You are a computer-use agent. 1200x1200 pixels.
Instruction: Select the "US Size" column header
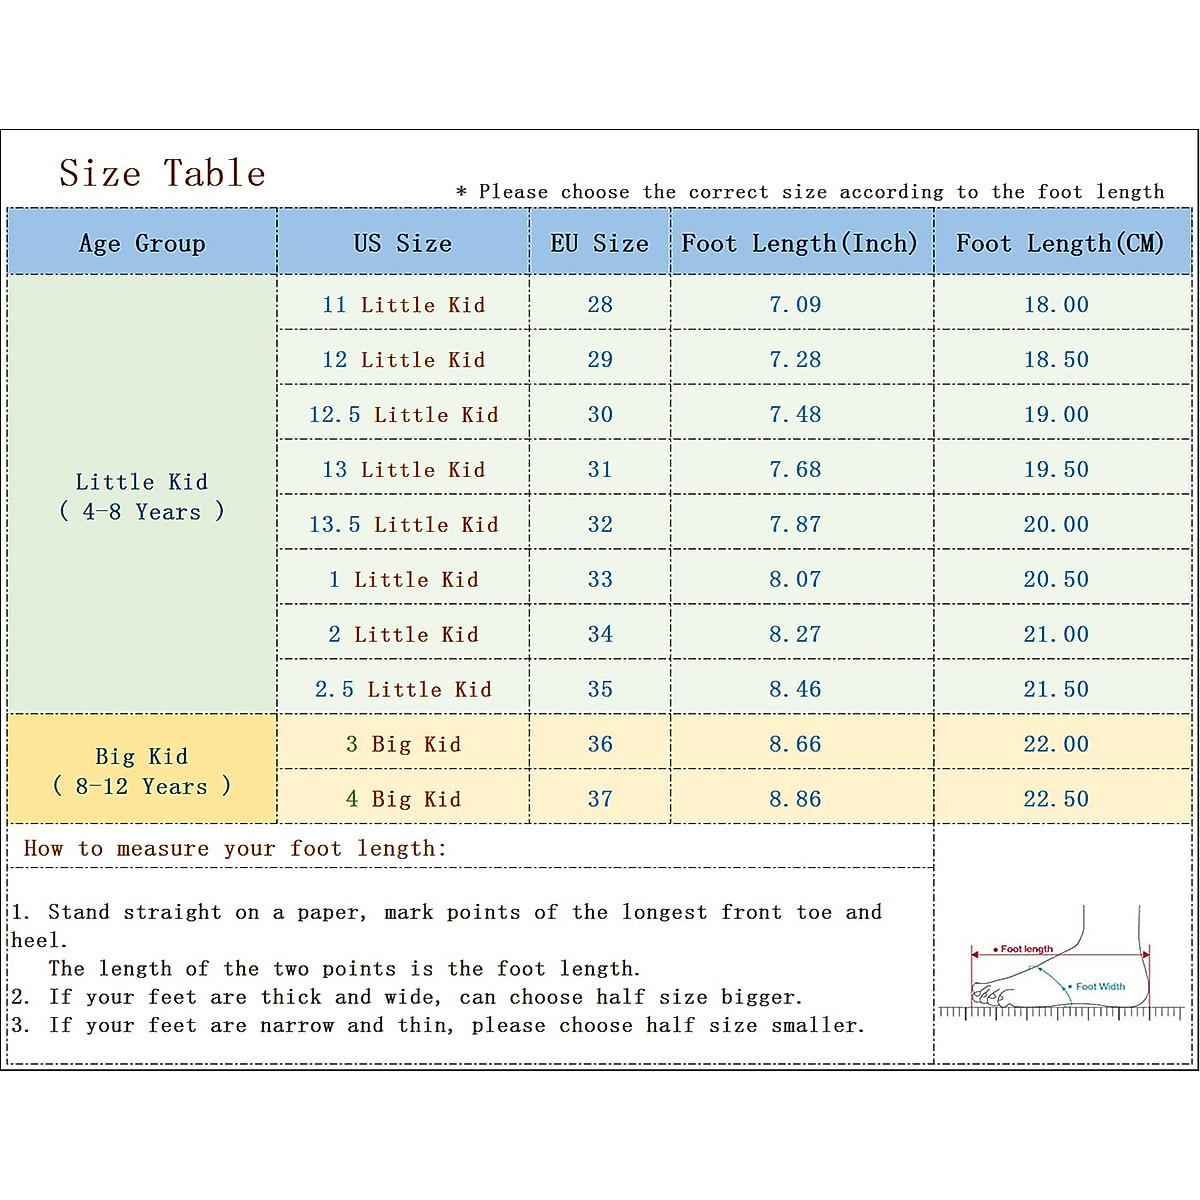(x=402, y=243)
